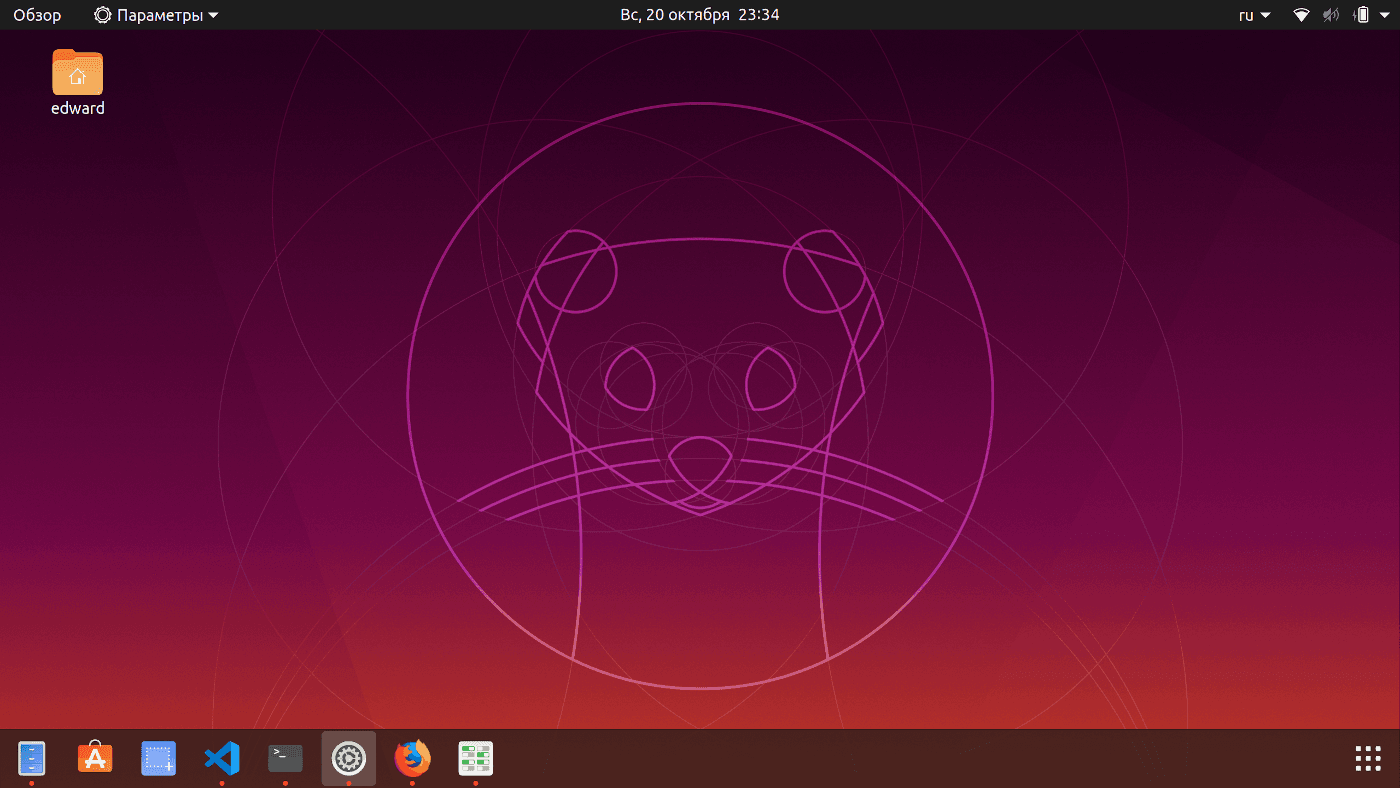Open the green spreadsheet app in the dock
Screen dimensions: 1400x788
(475, 759)
